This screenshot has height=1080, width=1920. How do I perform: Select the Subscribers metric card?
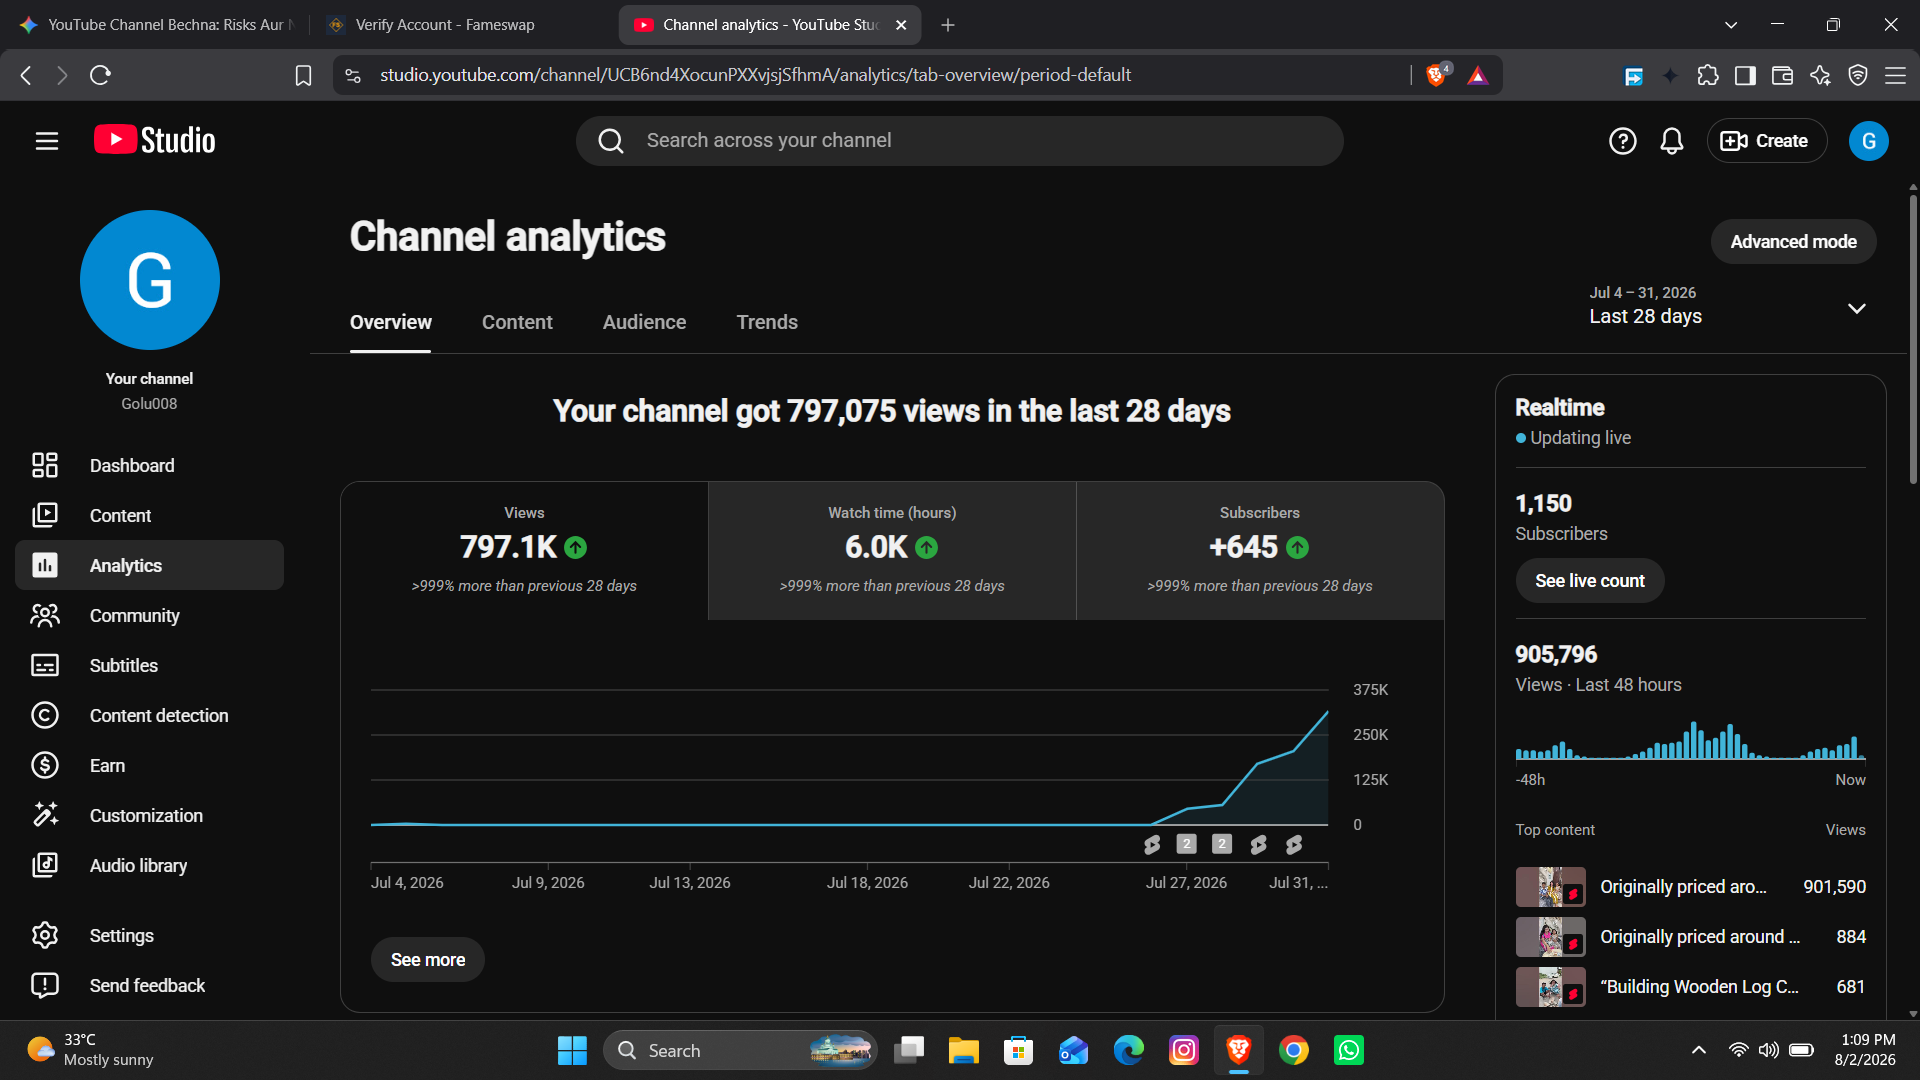pos(1260,551)
